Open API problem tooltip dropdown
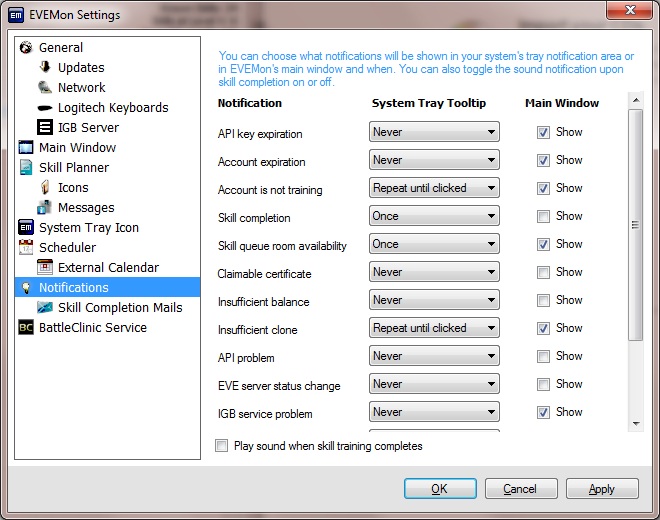Image resolution: width=660 pixels, height=520 pixels. [x=434, y=356]
